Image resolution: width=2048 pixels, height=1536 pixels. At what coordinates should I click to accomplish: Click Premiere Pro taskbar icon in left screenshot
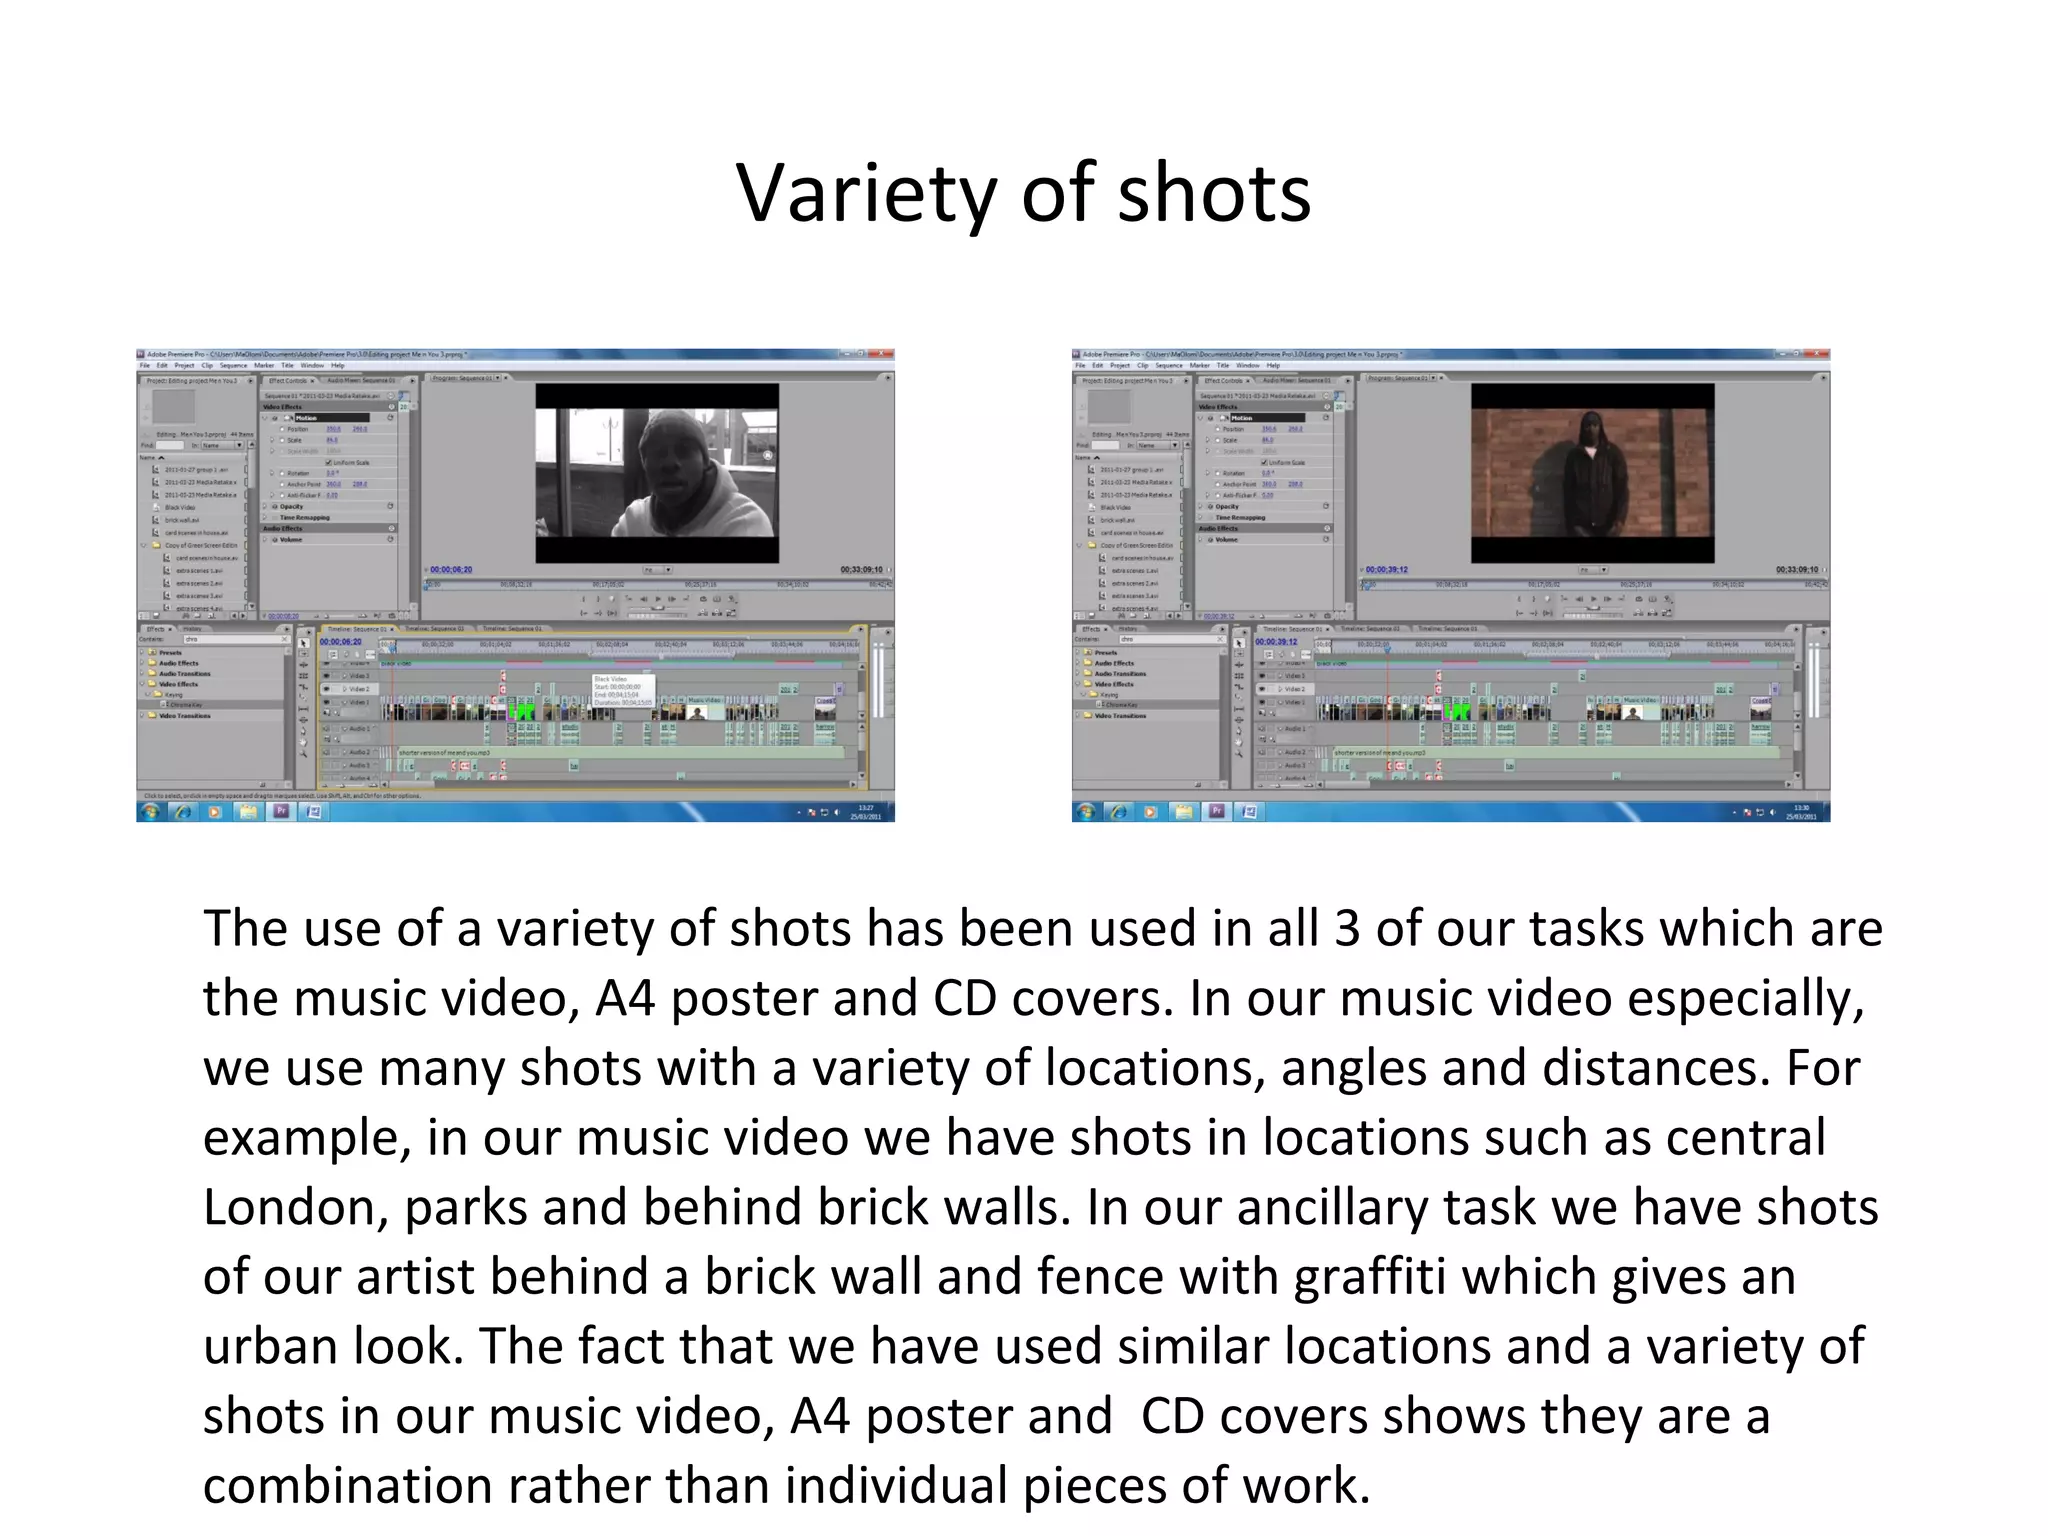(x=281, y=811)
